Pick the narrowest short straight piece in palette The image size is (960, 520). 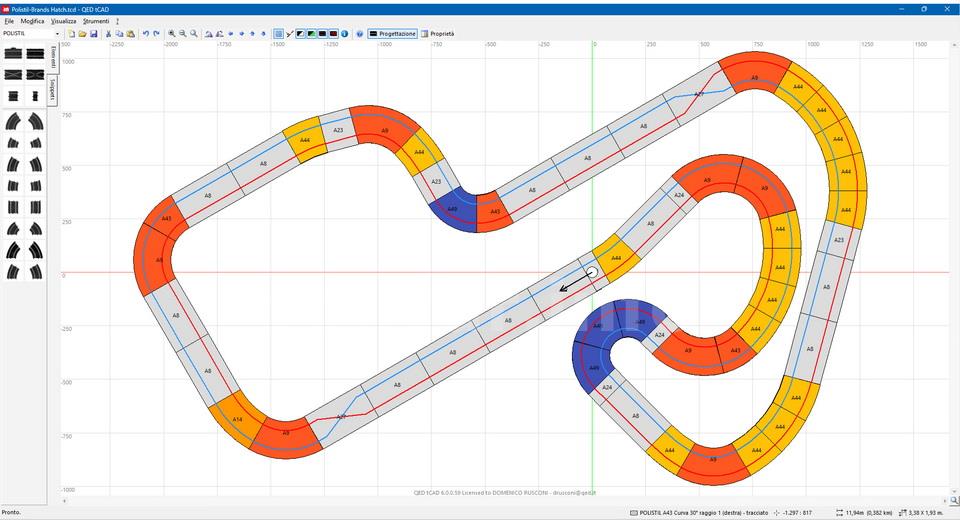pos(36,96)
